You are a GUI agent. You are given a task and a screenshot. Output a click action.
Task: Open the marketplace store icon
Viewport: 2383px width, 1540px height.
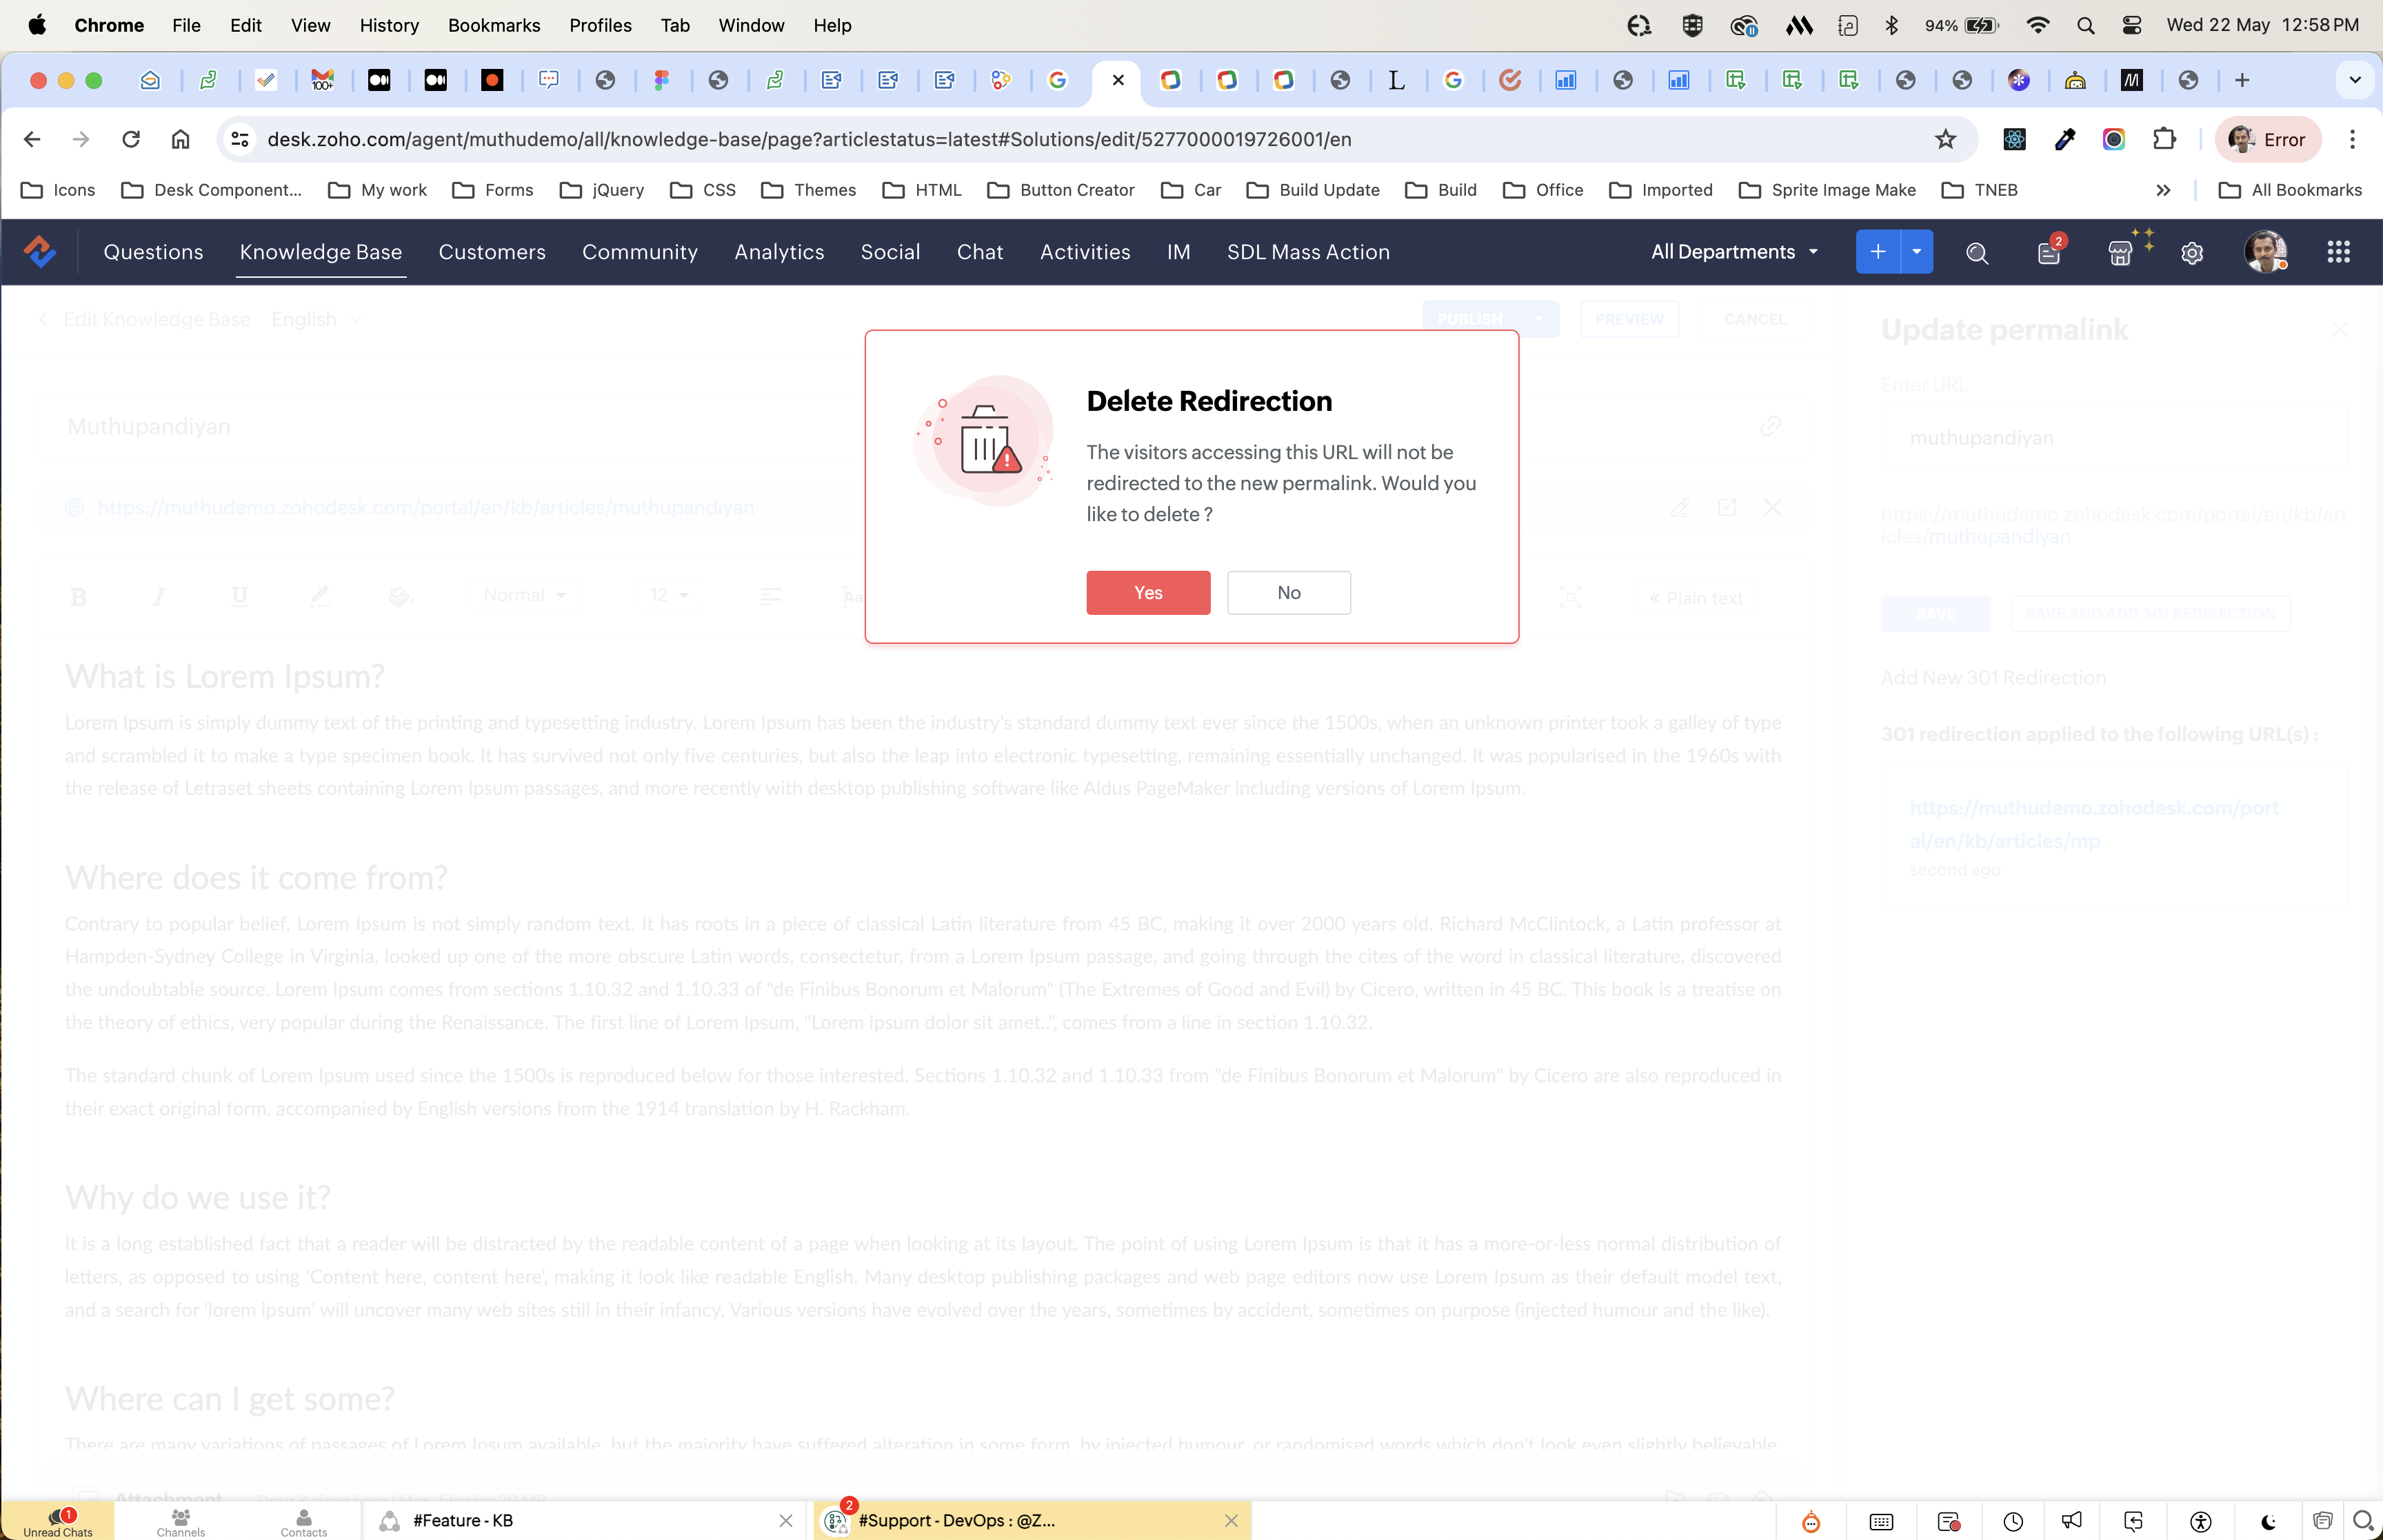(x=2120, y=253)
